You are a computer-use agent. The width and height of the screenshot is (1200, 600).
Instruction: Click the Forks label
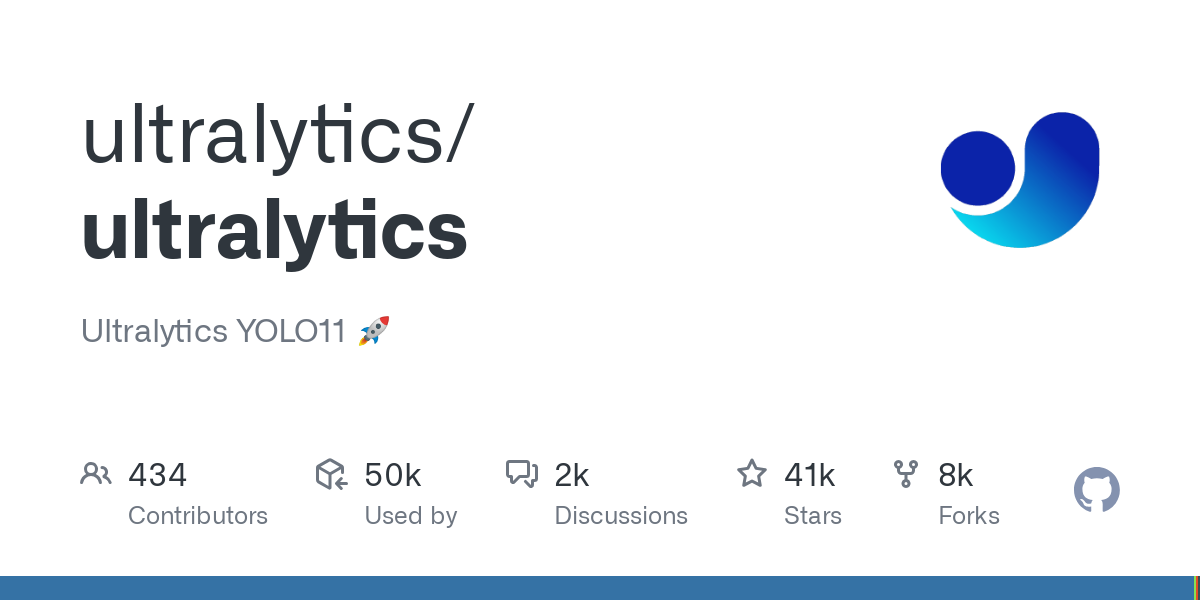pos(969,516)
